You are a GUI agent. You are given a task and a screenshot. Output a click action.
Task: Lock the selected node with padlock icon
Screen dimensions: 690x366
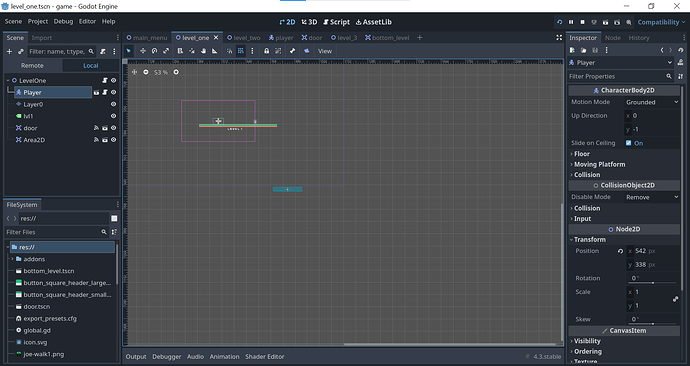pyautogui.click(x=266, y=51)
